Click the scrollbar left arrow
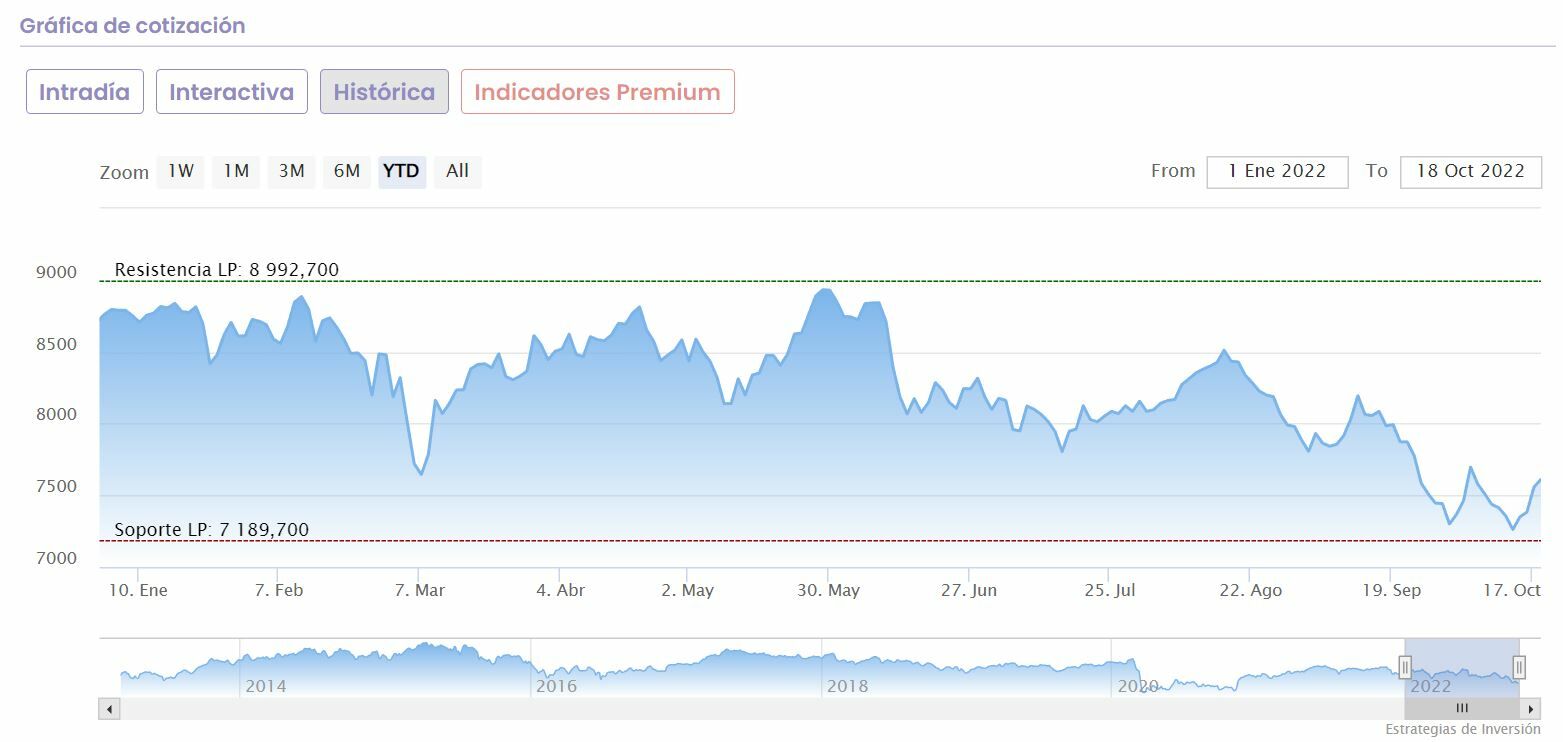The image size is (1563, 742). (109, 709)
